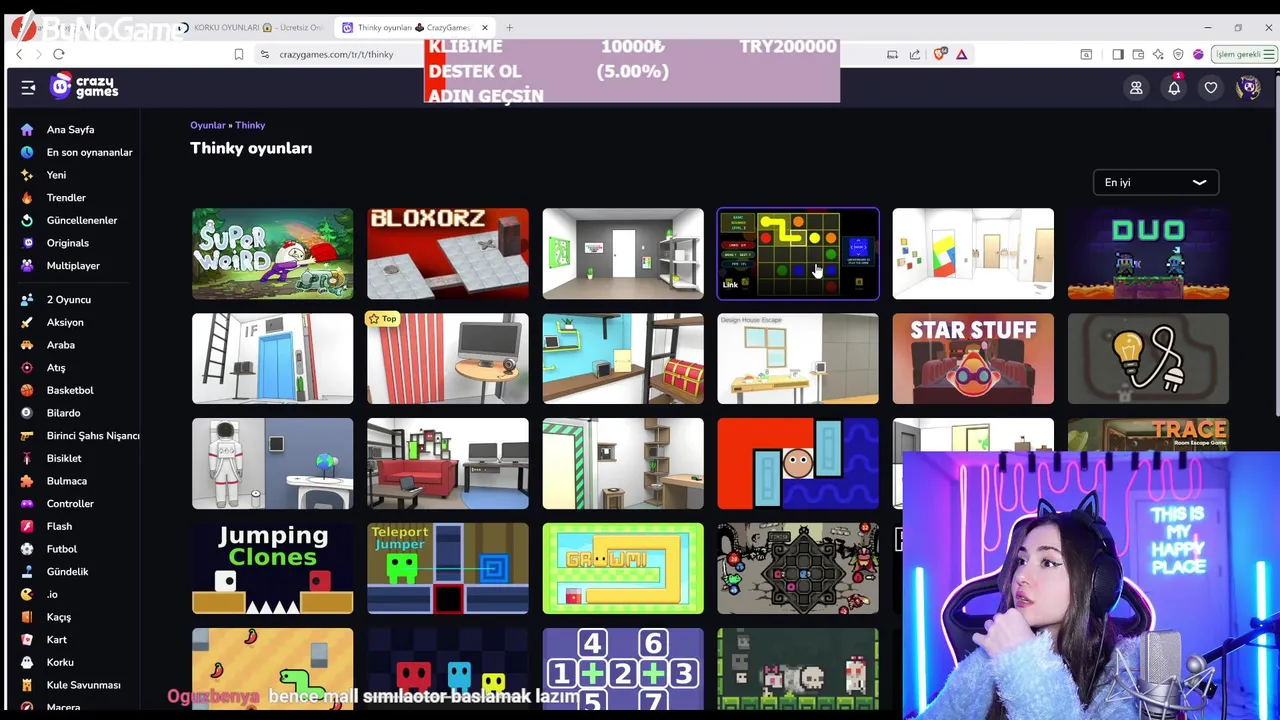Open Güncellenenler in sidebar

coord(82,220)
